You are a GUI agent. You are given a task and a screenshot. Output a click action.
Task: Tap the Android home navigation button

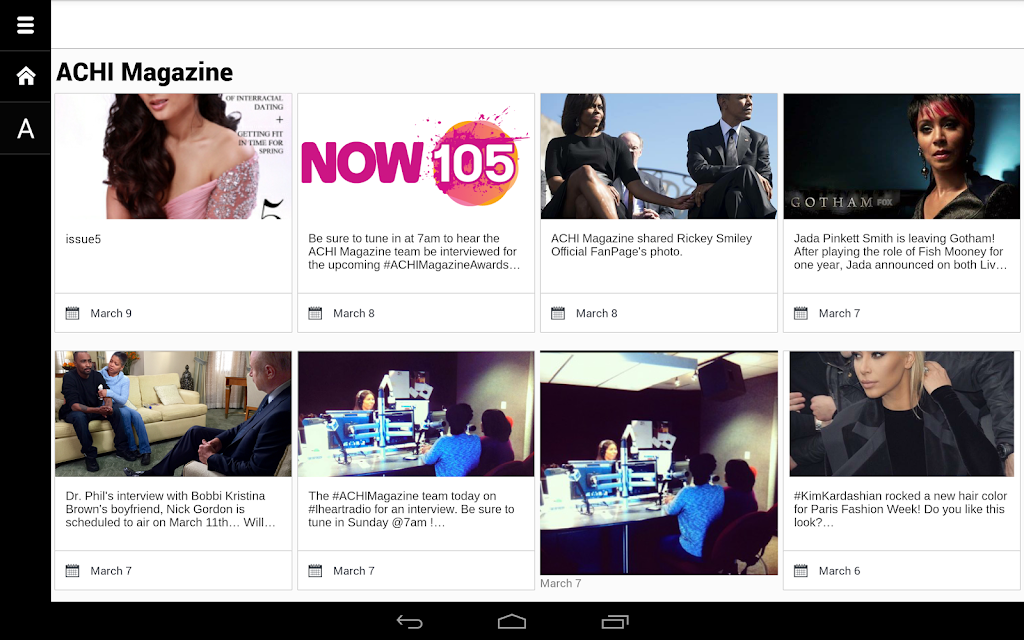pos(512,622)
